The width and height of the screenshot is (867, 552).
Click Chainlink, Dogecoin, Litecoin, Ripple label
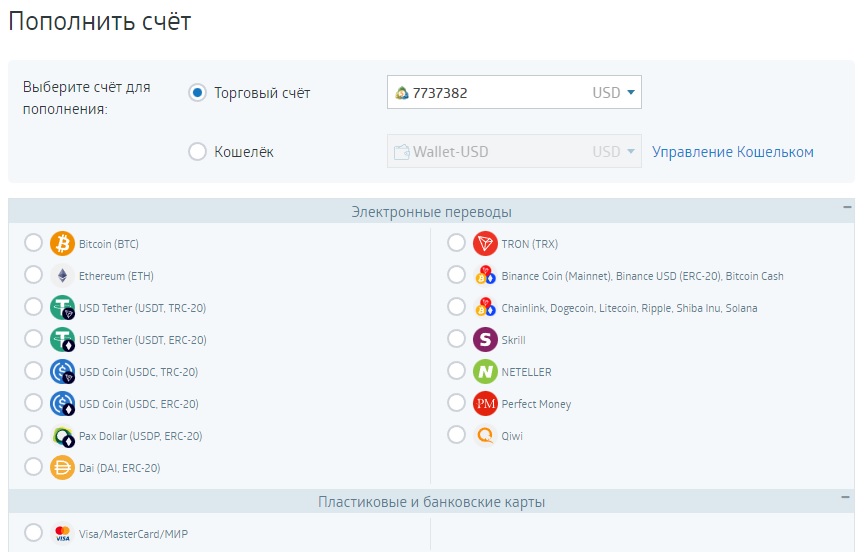(629, 308)
